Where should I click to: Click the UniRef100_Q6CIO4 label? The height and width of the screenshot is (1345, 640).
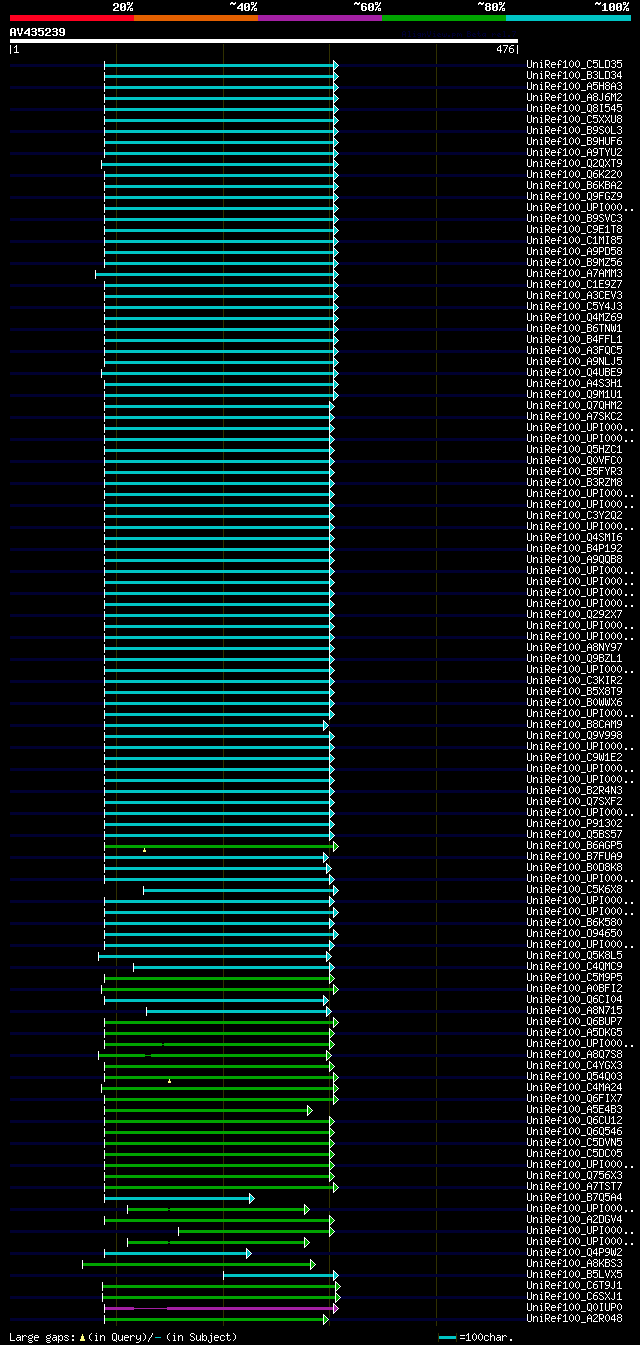(x=574, y=1000)
